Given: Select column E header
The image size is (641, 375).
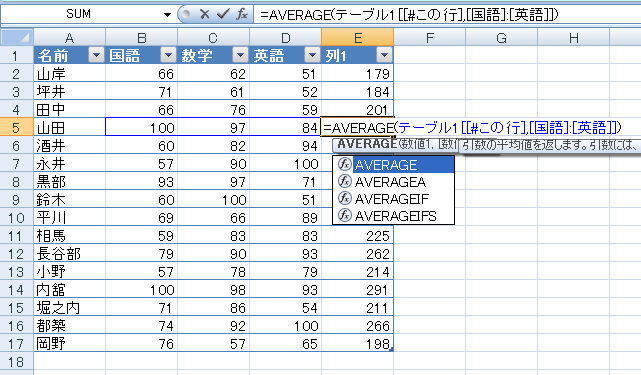Looking at the screenshot, I should click(x=357, y=38).
